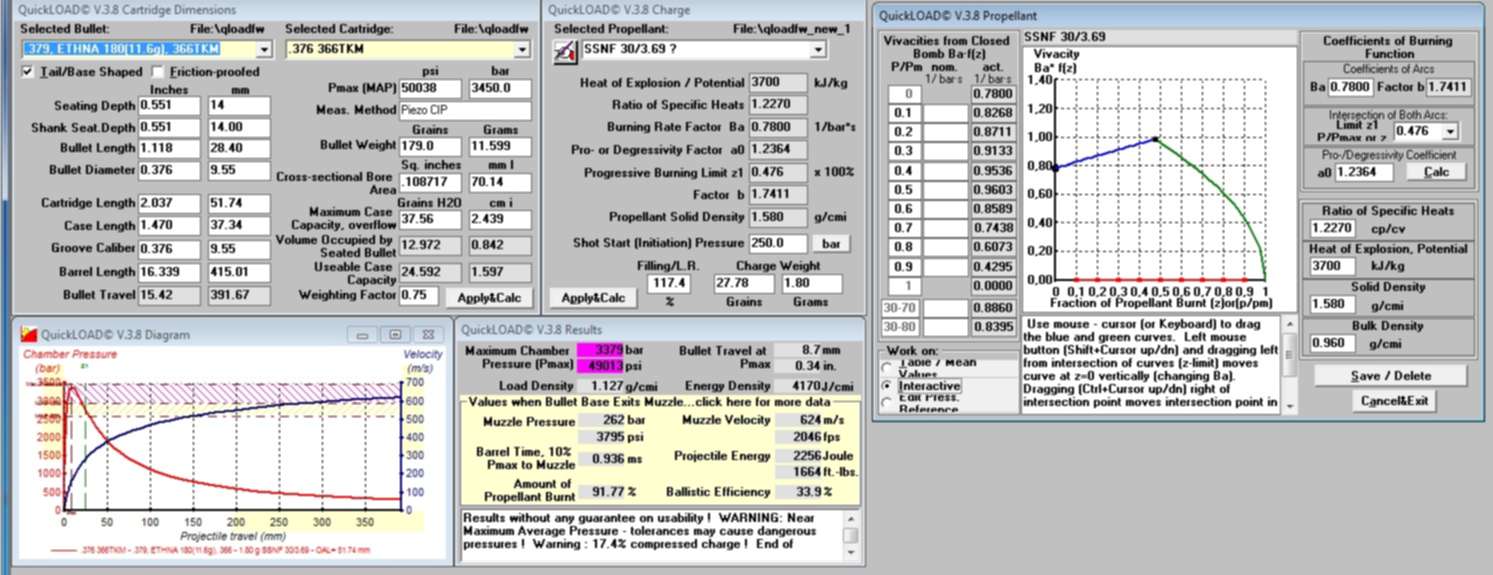This screenshot has width=1493, height=575.
Task: Click Apply&Calc in the Cartridge Dimensions window
Action: pos(489,297)
